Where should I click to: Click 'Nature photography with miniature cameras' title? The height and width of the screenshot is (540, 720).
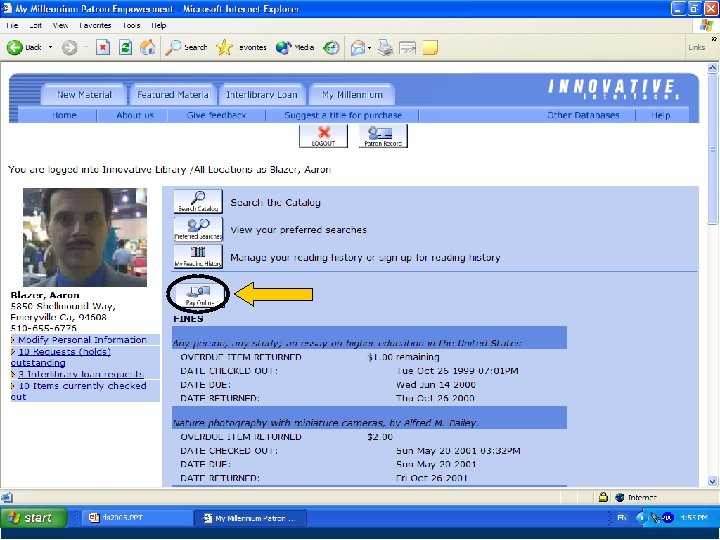(x=326, y=422)
